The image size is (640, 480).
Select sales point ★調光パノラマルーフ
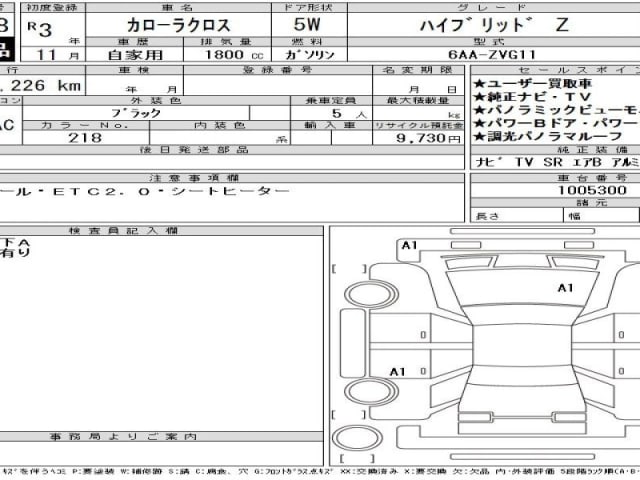click(548, 136)
